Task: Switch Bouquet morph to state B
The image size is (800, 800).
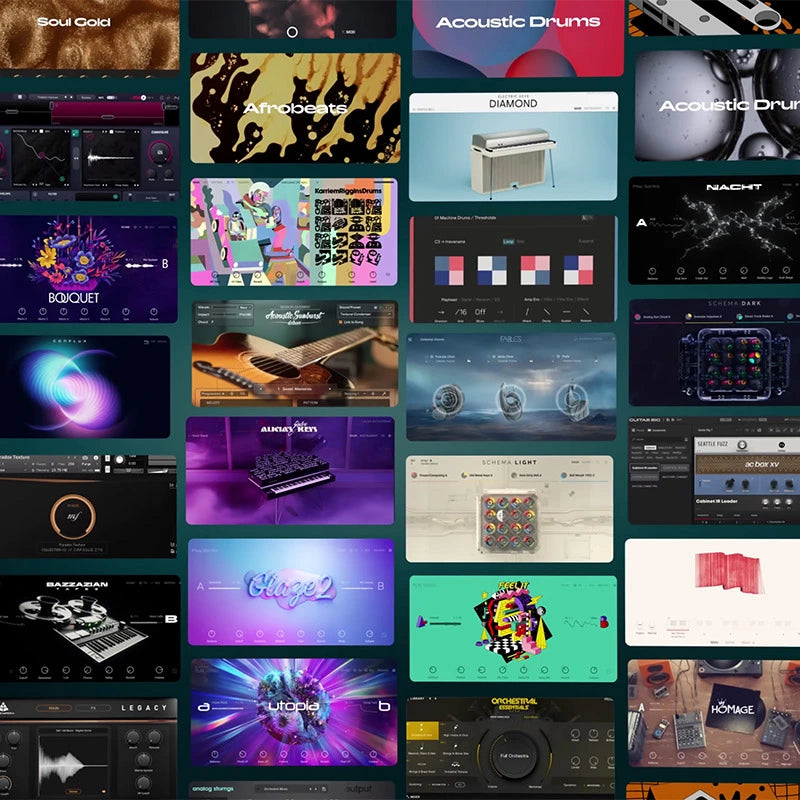Action: tap(165, 264)
